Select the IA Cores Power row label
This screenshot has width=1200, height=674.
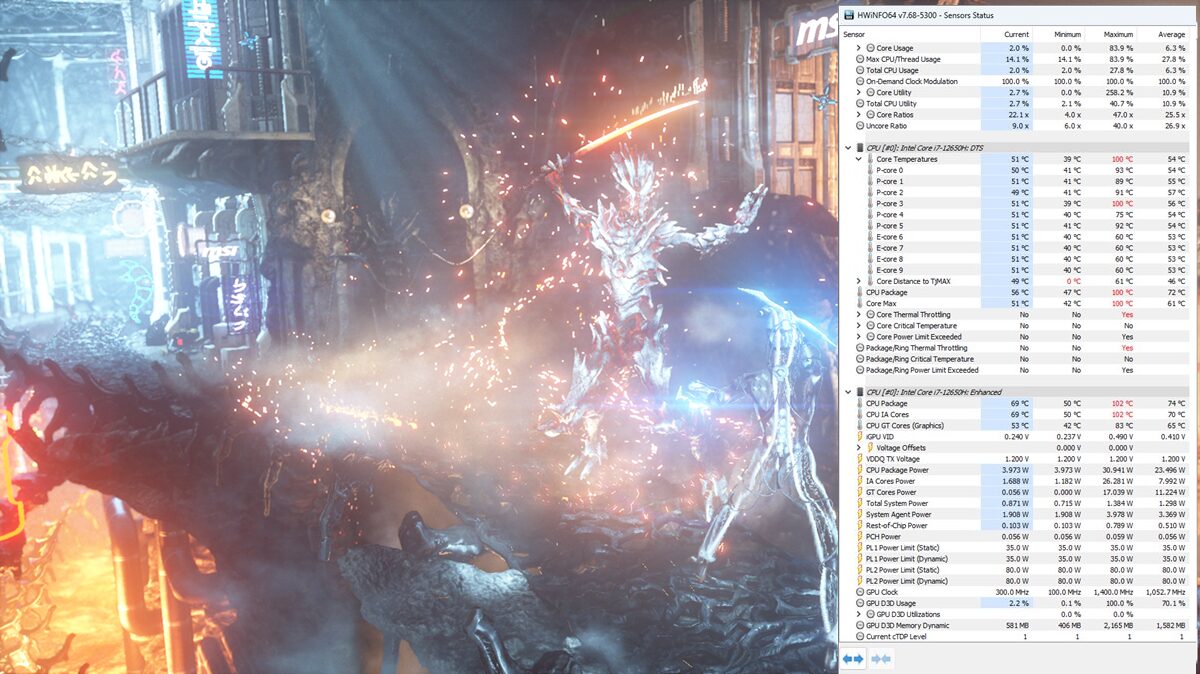point(891,481)
